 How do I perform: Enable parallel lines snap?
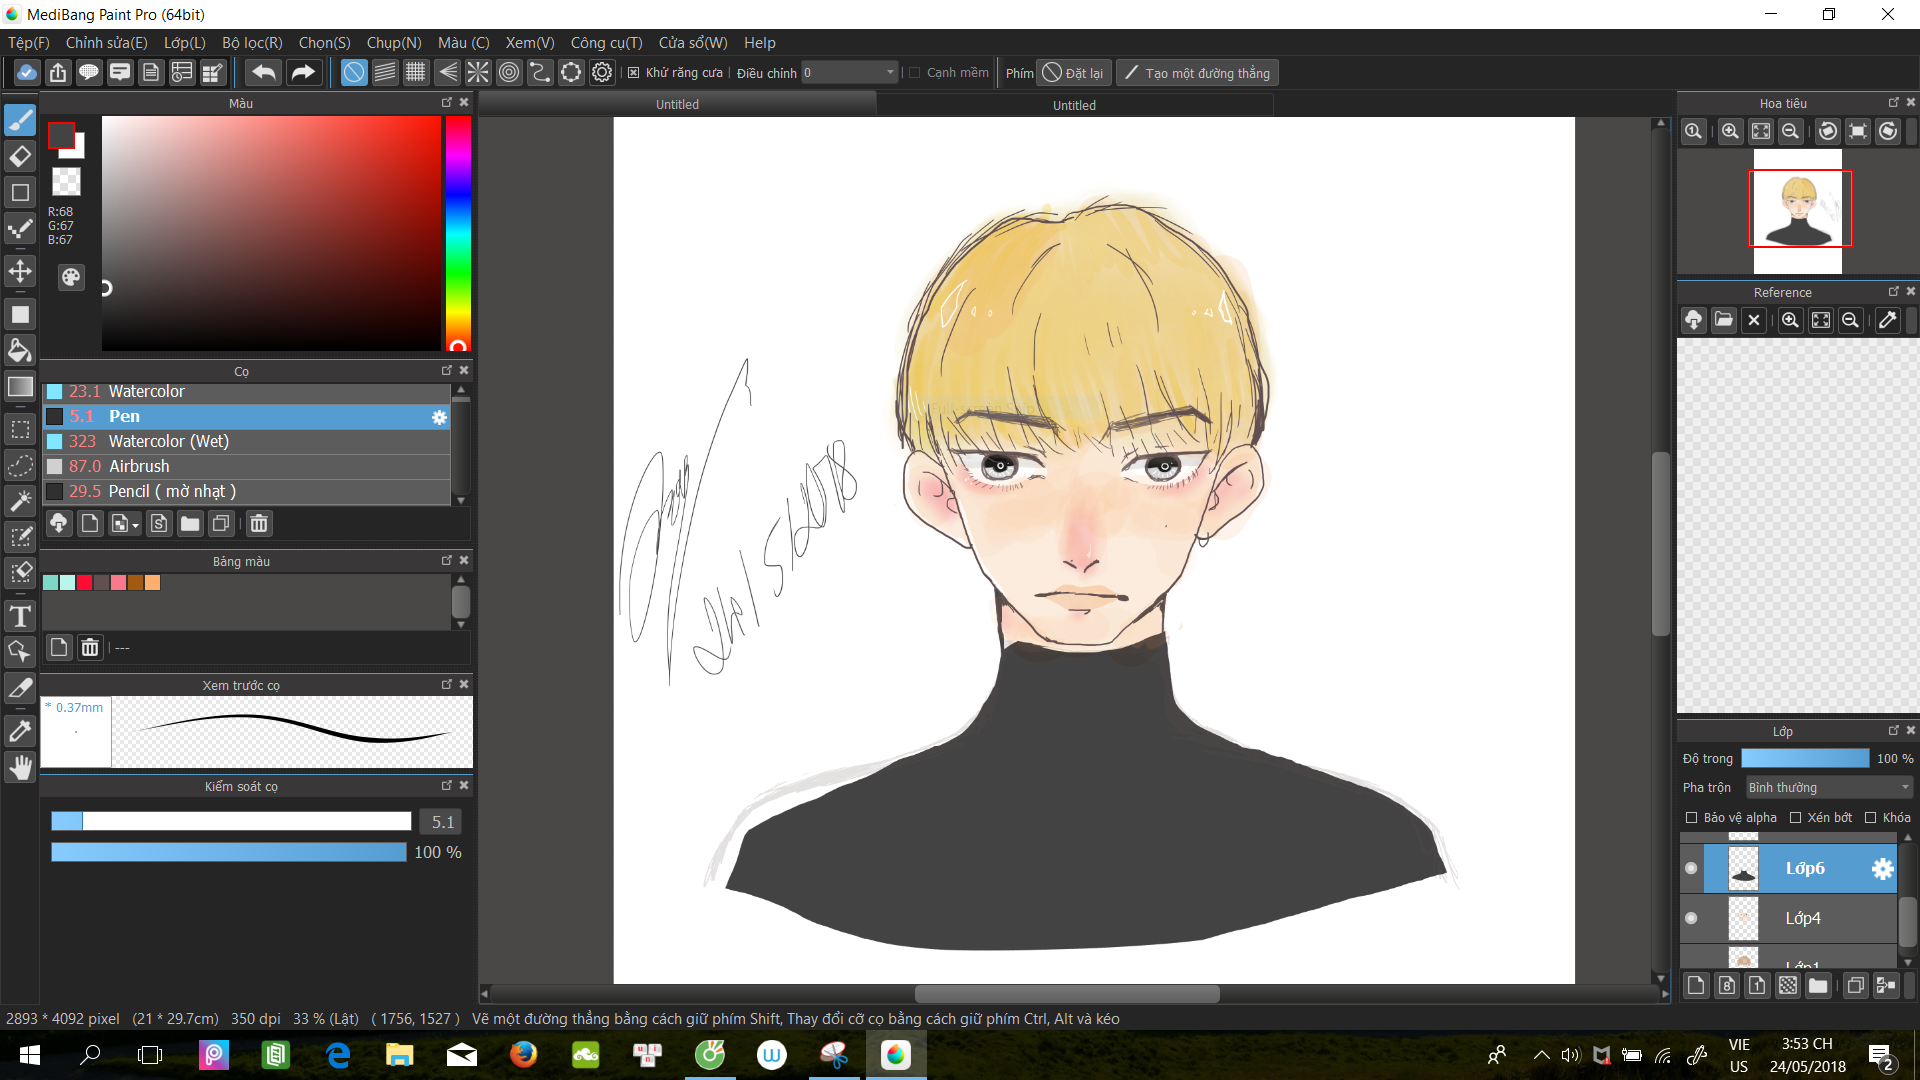point(385,72)
